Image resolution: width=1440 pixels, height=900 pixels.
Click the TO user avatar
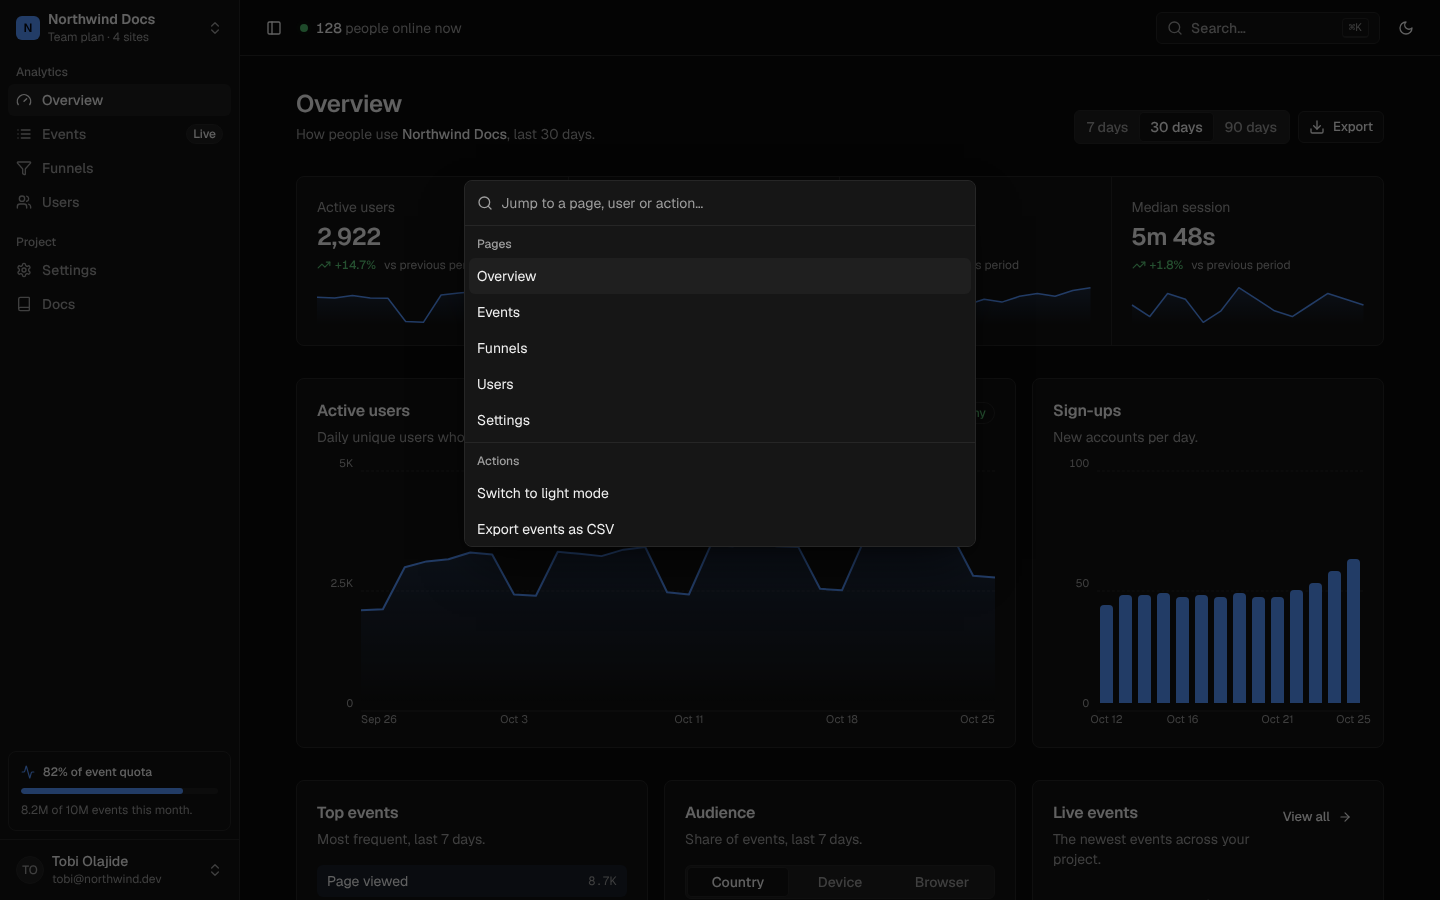click(30, 870)
